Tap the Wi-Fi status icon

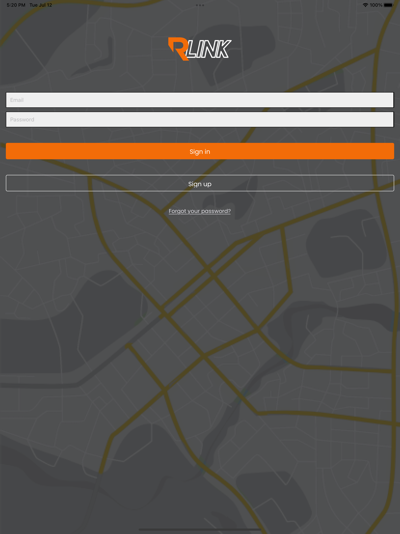click(365, 5)
